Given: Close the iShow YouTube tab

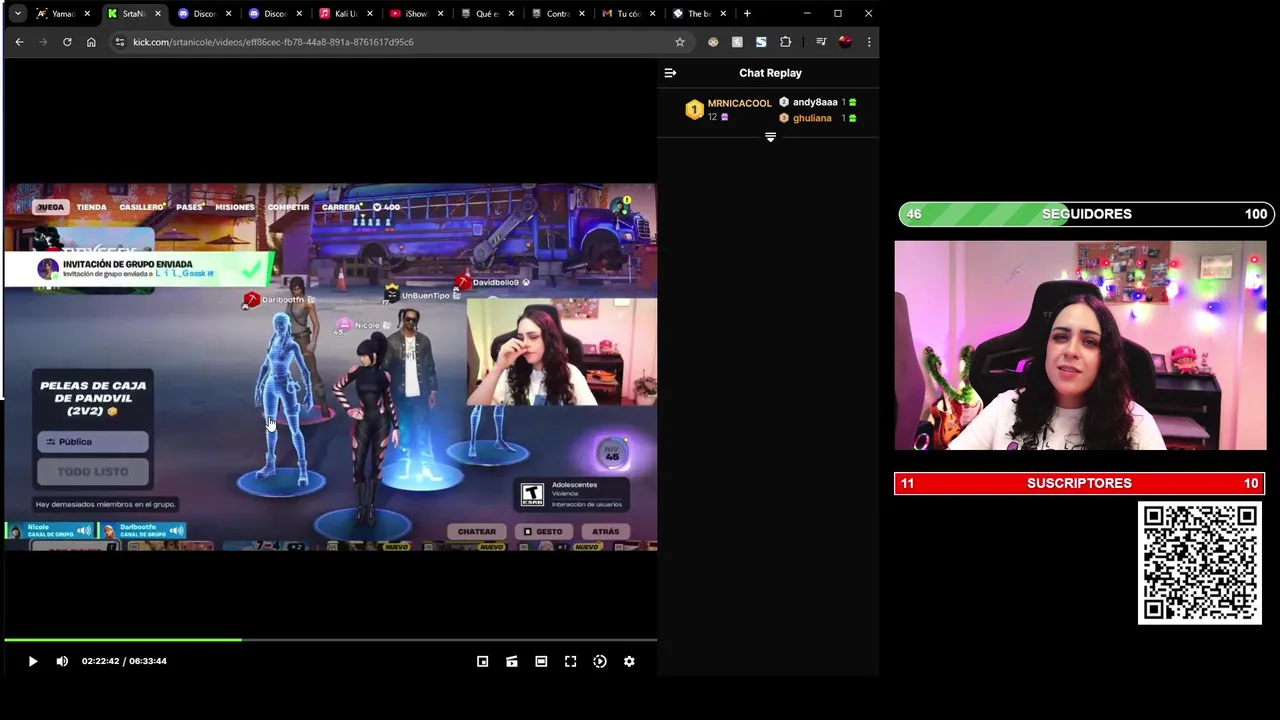Looking at the screenshot, I should [440, 14].
